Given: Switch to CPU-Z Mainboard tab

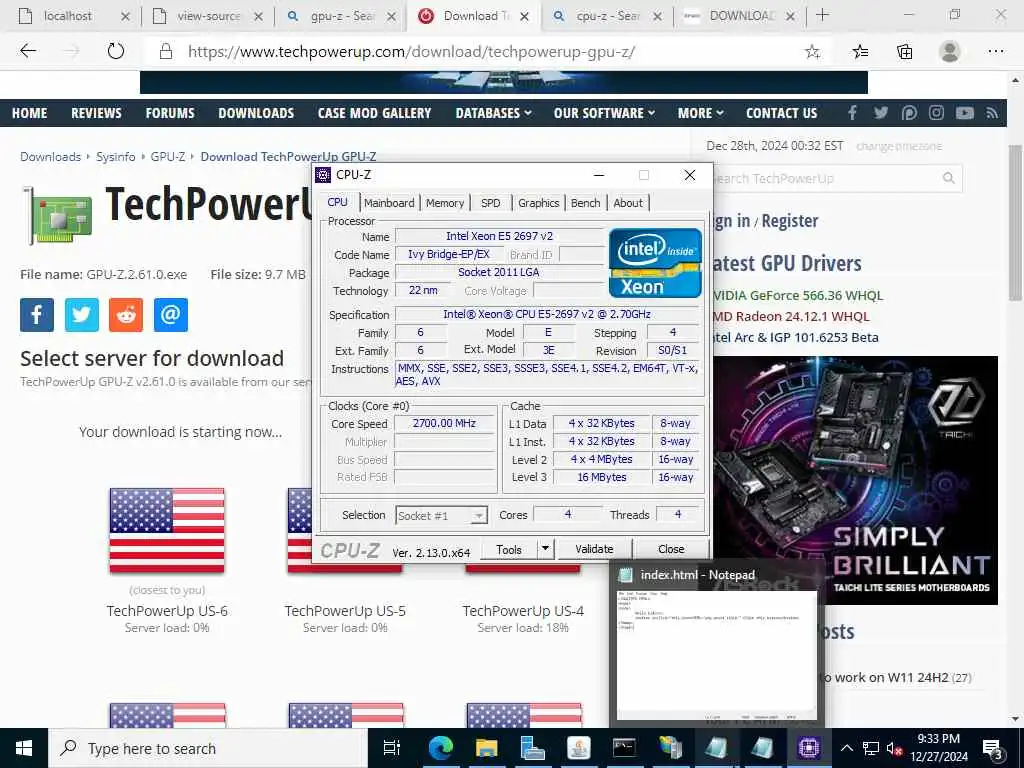Looking at the screenshot, I should pyautogui.click(x=389, y=203).
